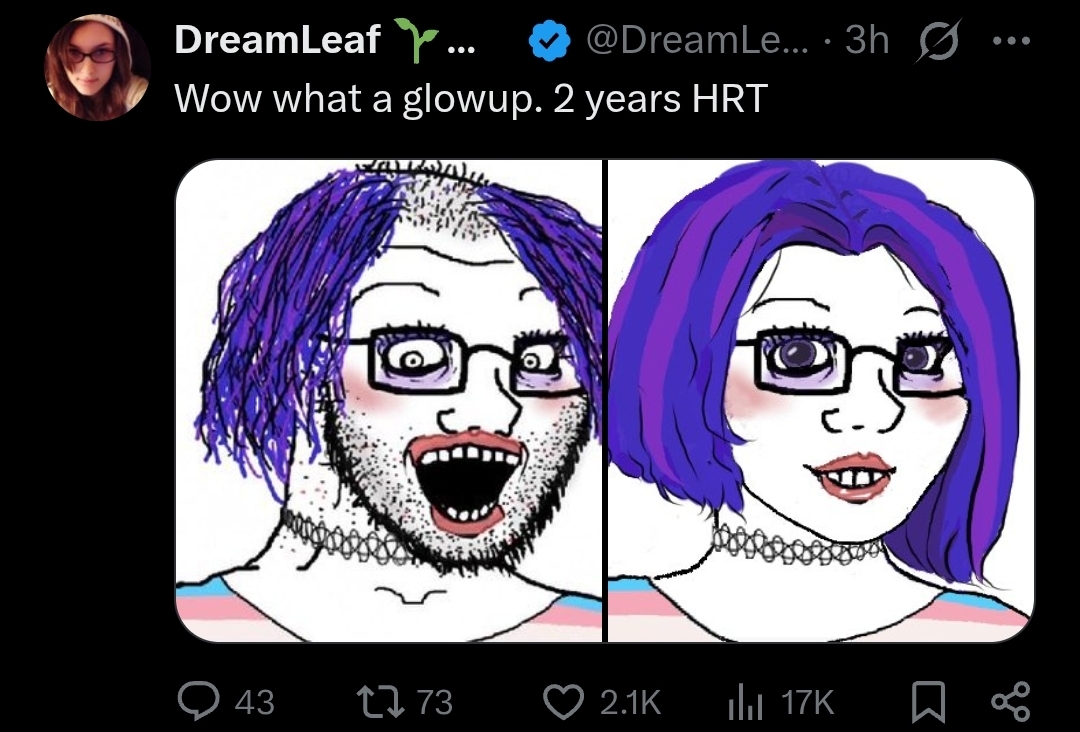1080x732 pixels.
Task: Open the left image with bearded character
Action: (389, 400)
